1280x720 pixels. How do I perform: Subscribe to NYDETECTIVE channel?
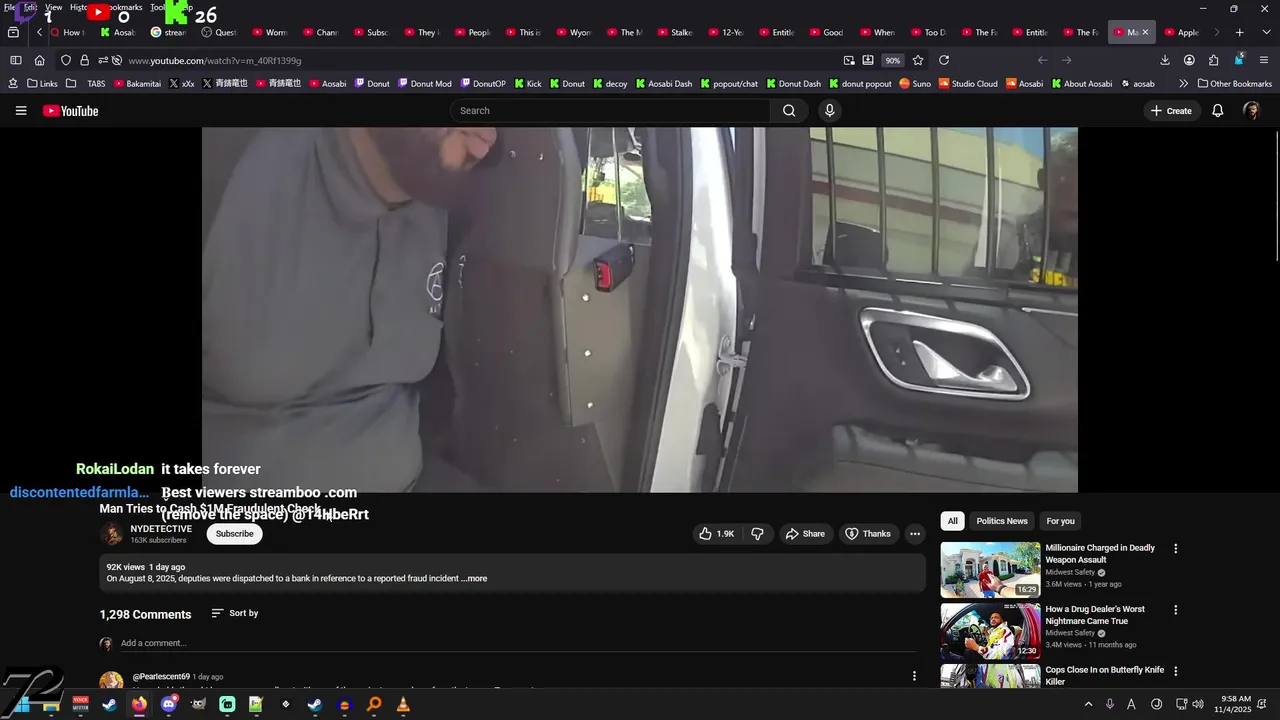(x=235, y=534)
